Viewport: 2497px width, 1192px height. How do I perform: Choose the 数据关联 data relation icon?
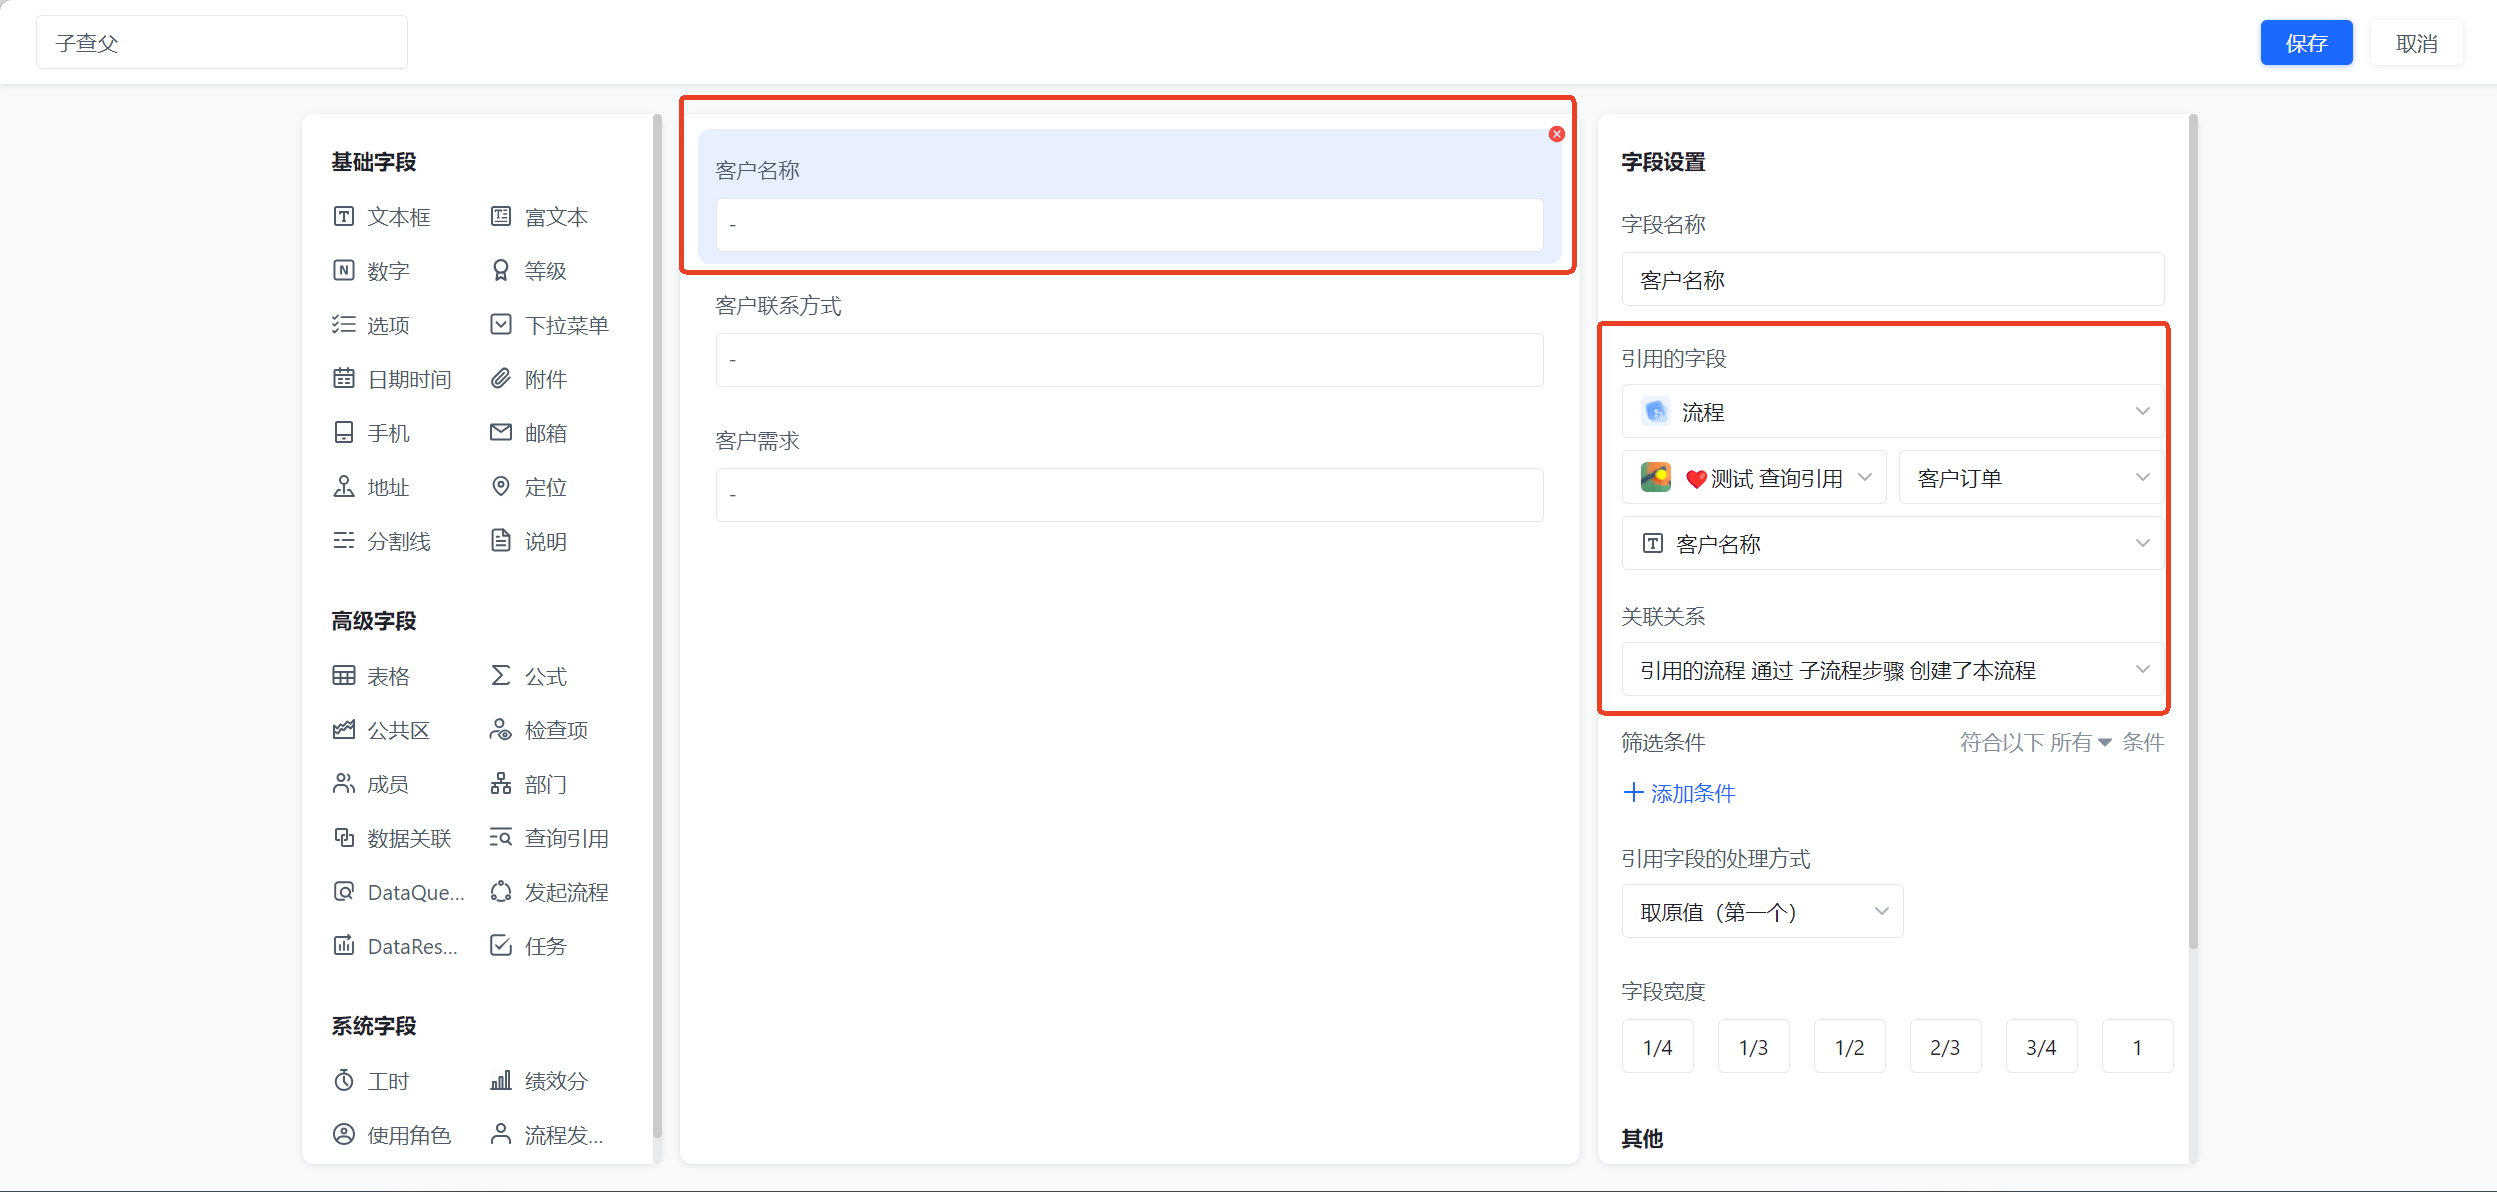344,838
